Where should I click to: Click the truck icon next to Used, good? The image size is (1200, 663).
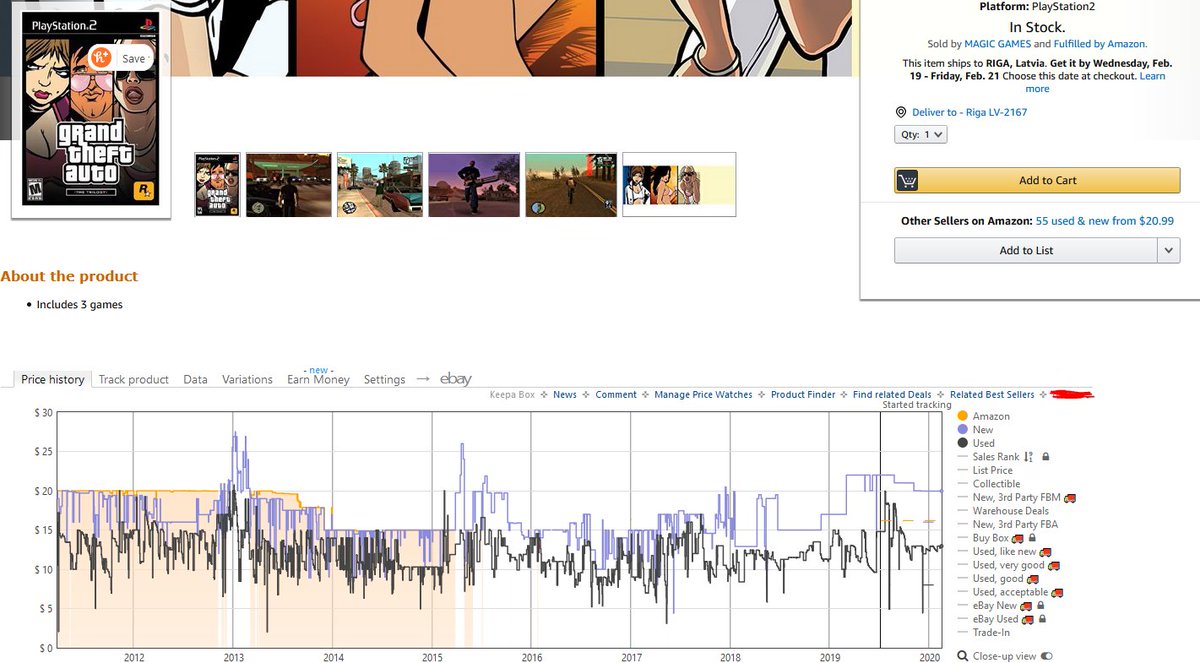point(1033,578)
